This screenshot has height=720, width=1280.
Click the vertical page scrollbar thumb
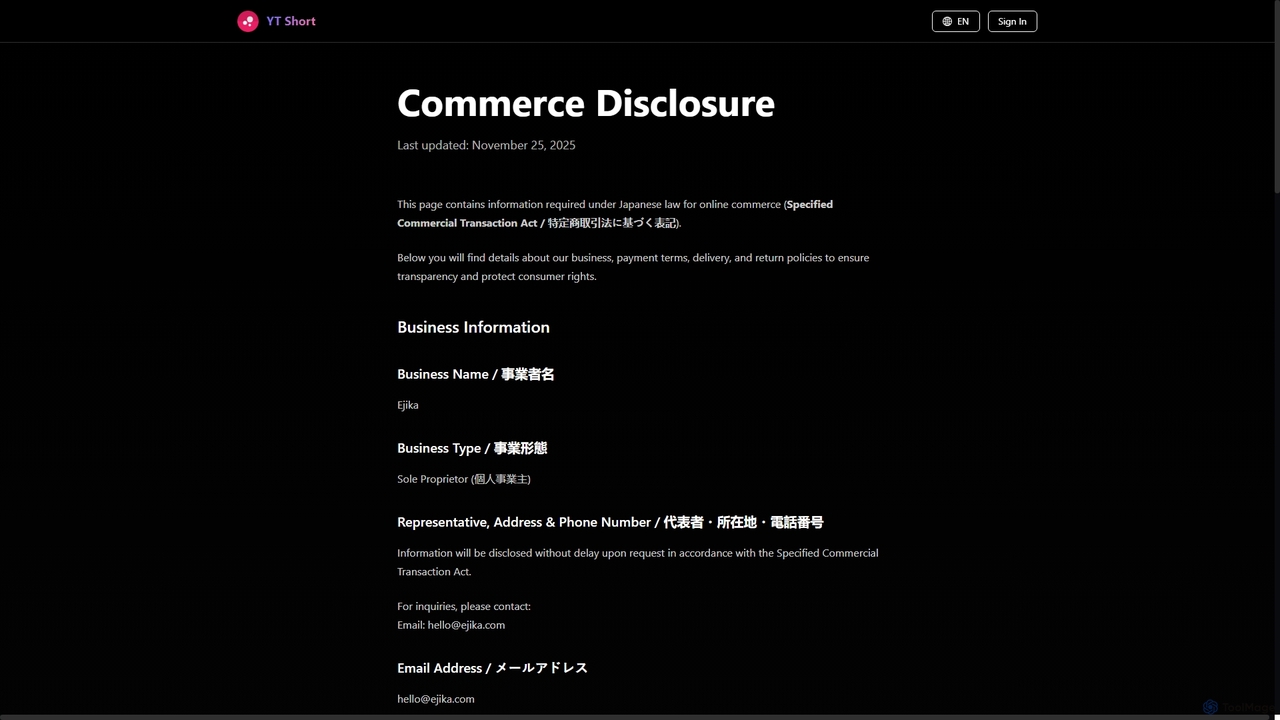pos(1276,96)
